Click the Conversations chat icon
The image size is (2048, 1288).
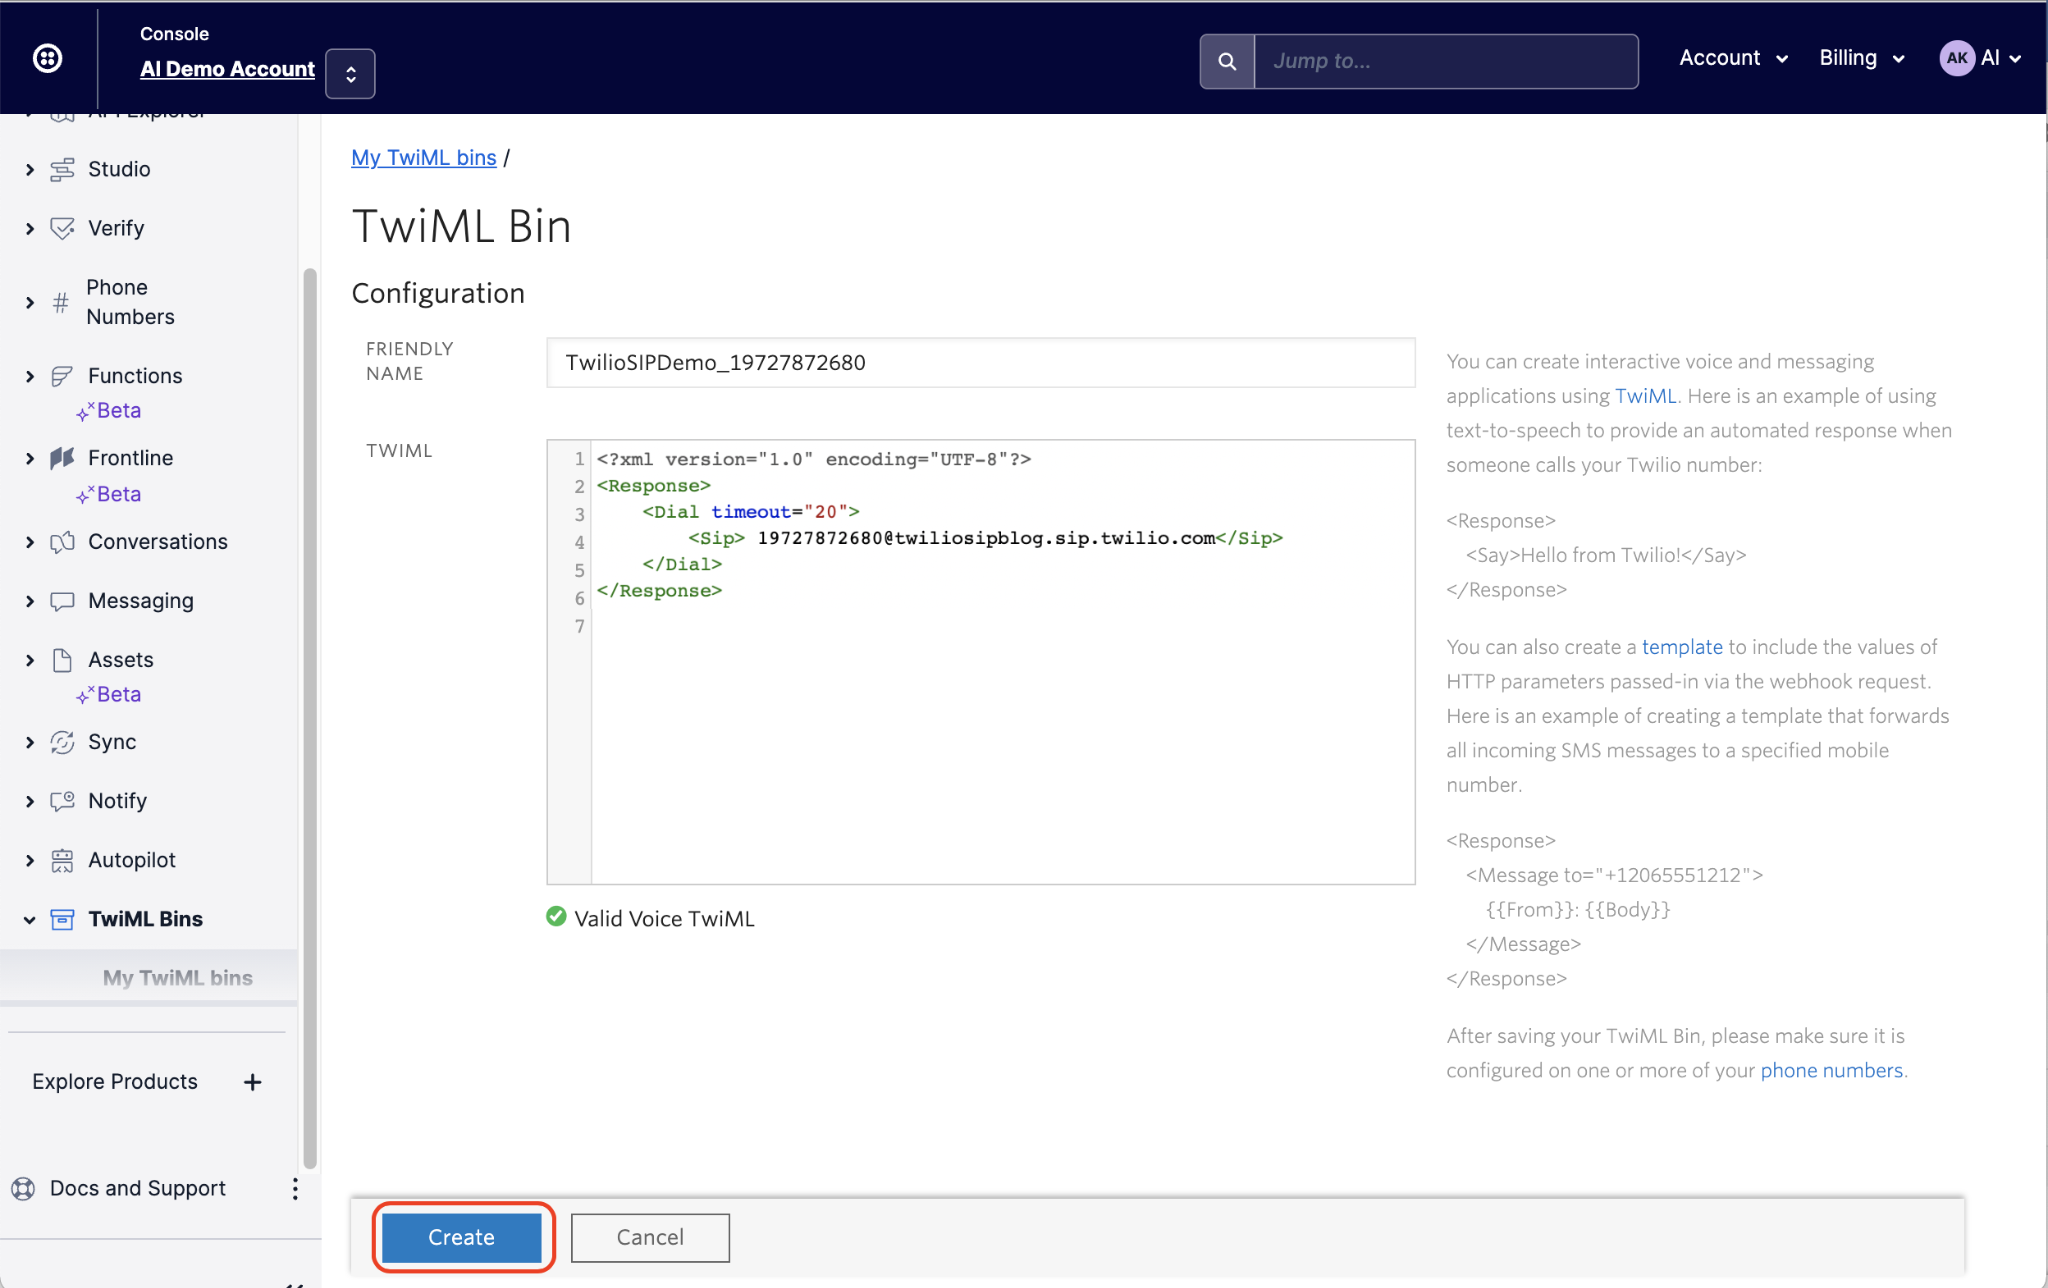pos(62,542)
